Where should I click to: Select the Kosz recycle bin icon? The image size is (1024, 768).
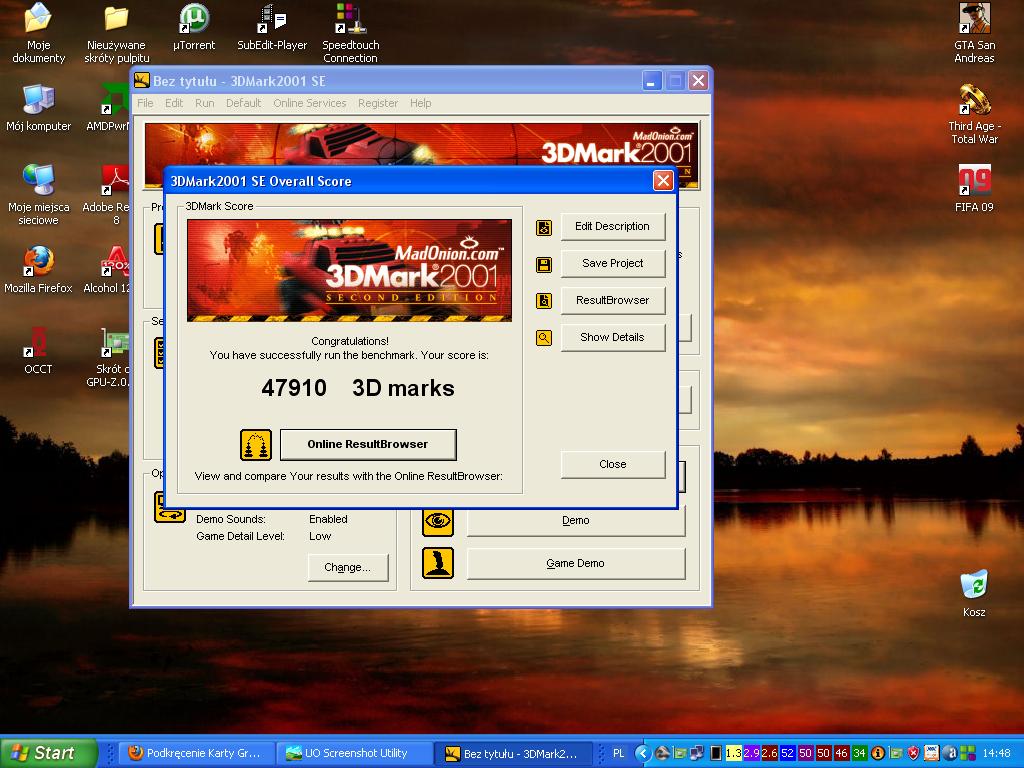point(974,594)
